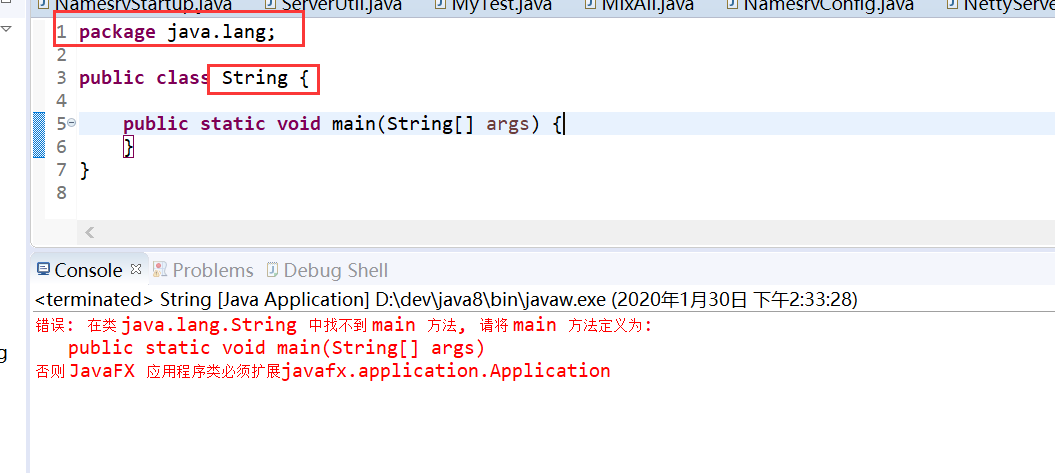Click line number 8 in the gutter
1055x473 pixels.
pos(62,193)
